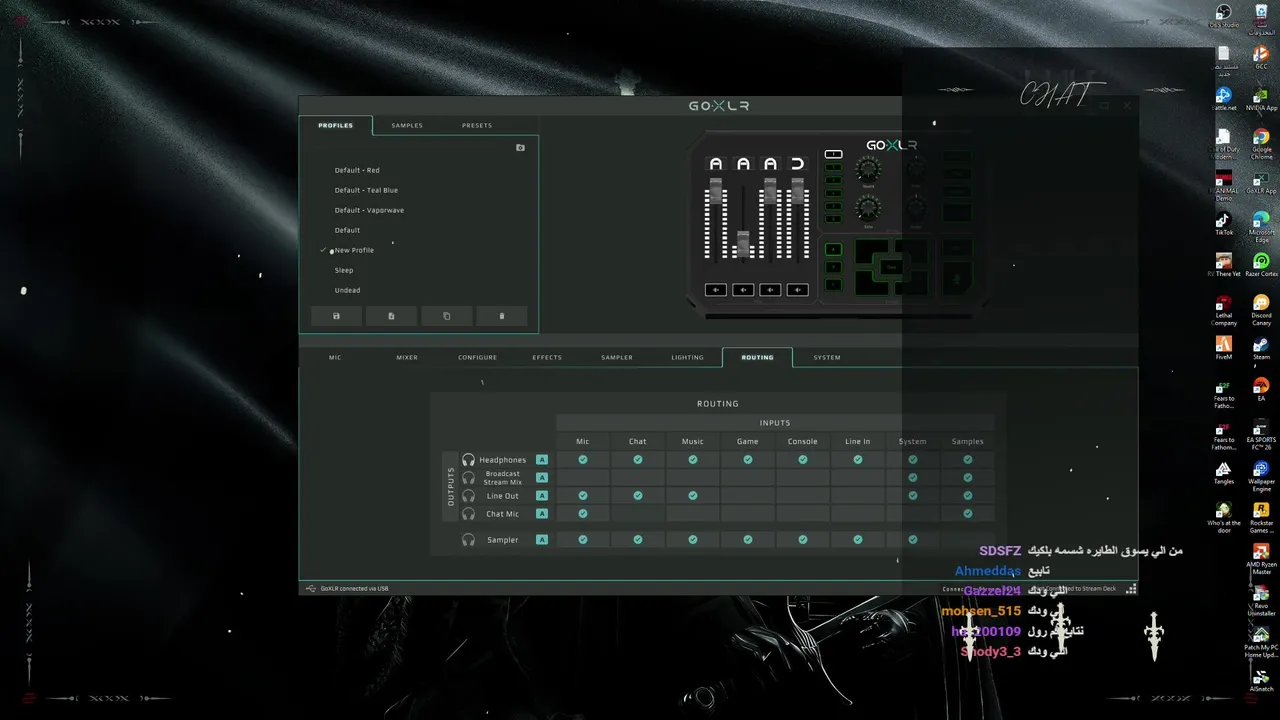Select the Default - Teal Blue profile
Image resolution: width=1280 pixels, height=720 pixels.
[366, 190]
